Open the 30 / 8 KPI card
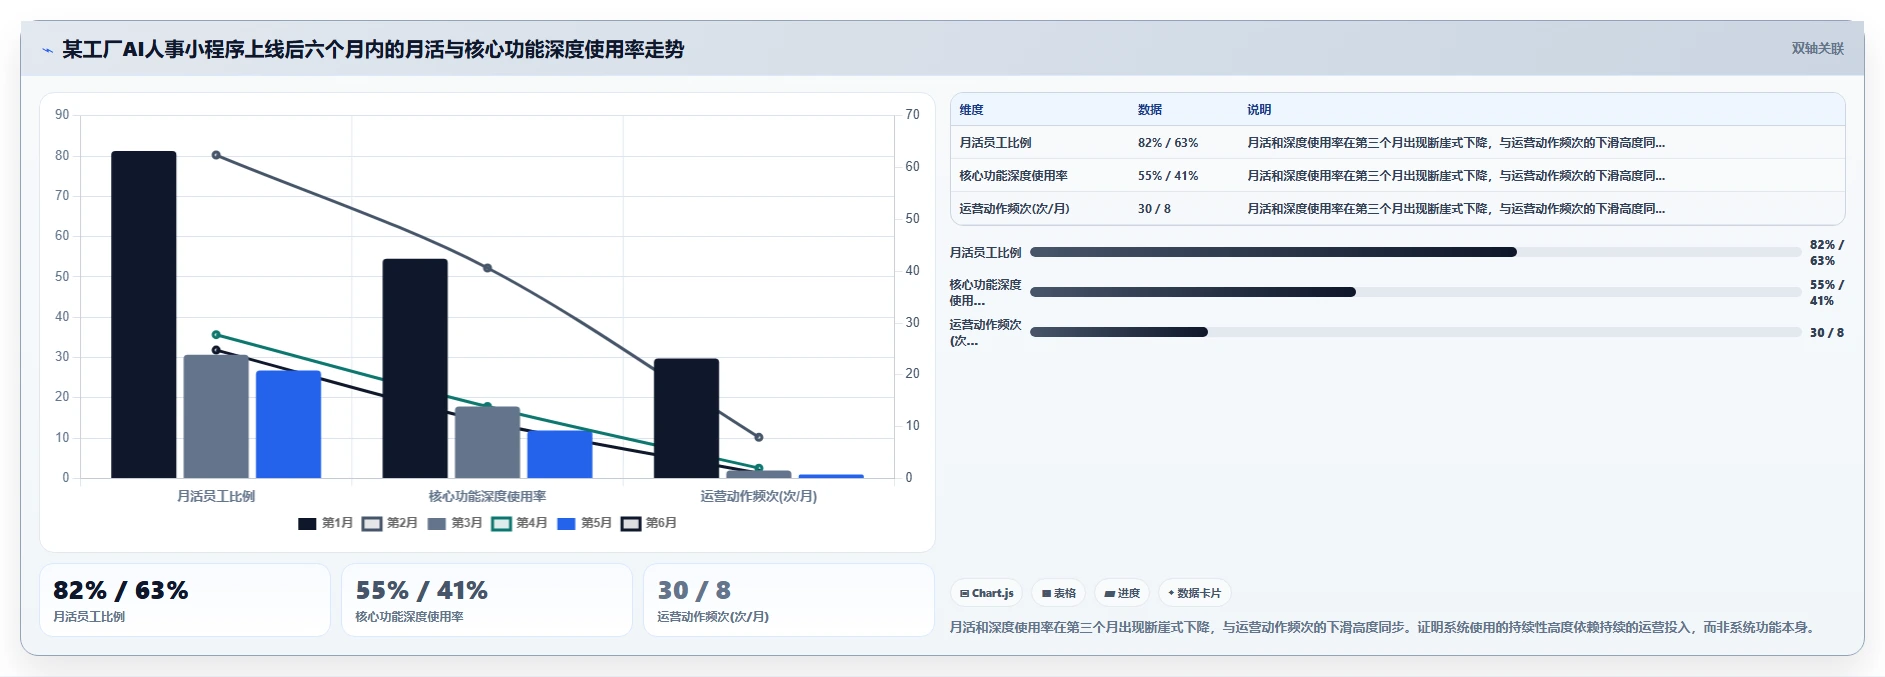 [x=789, y=600]
